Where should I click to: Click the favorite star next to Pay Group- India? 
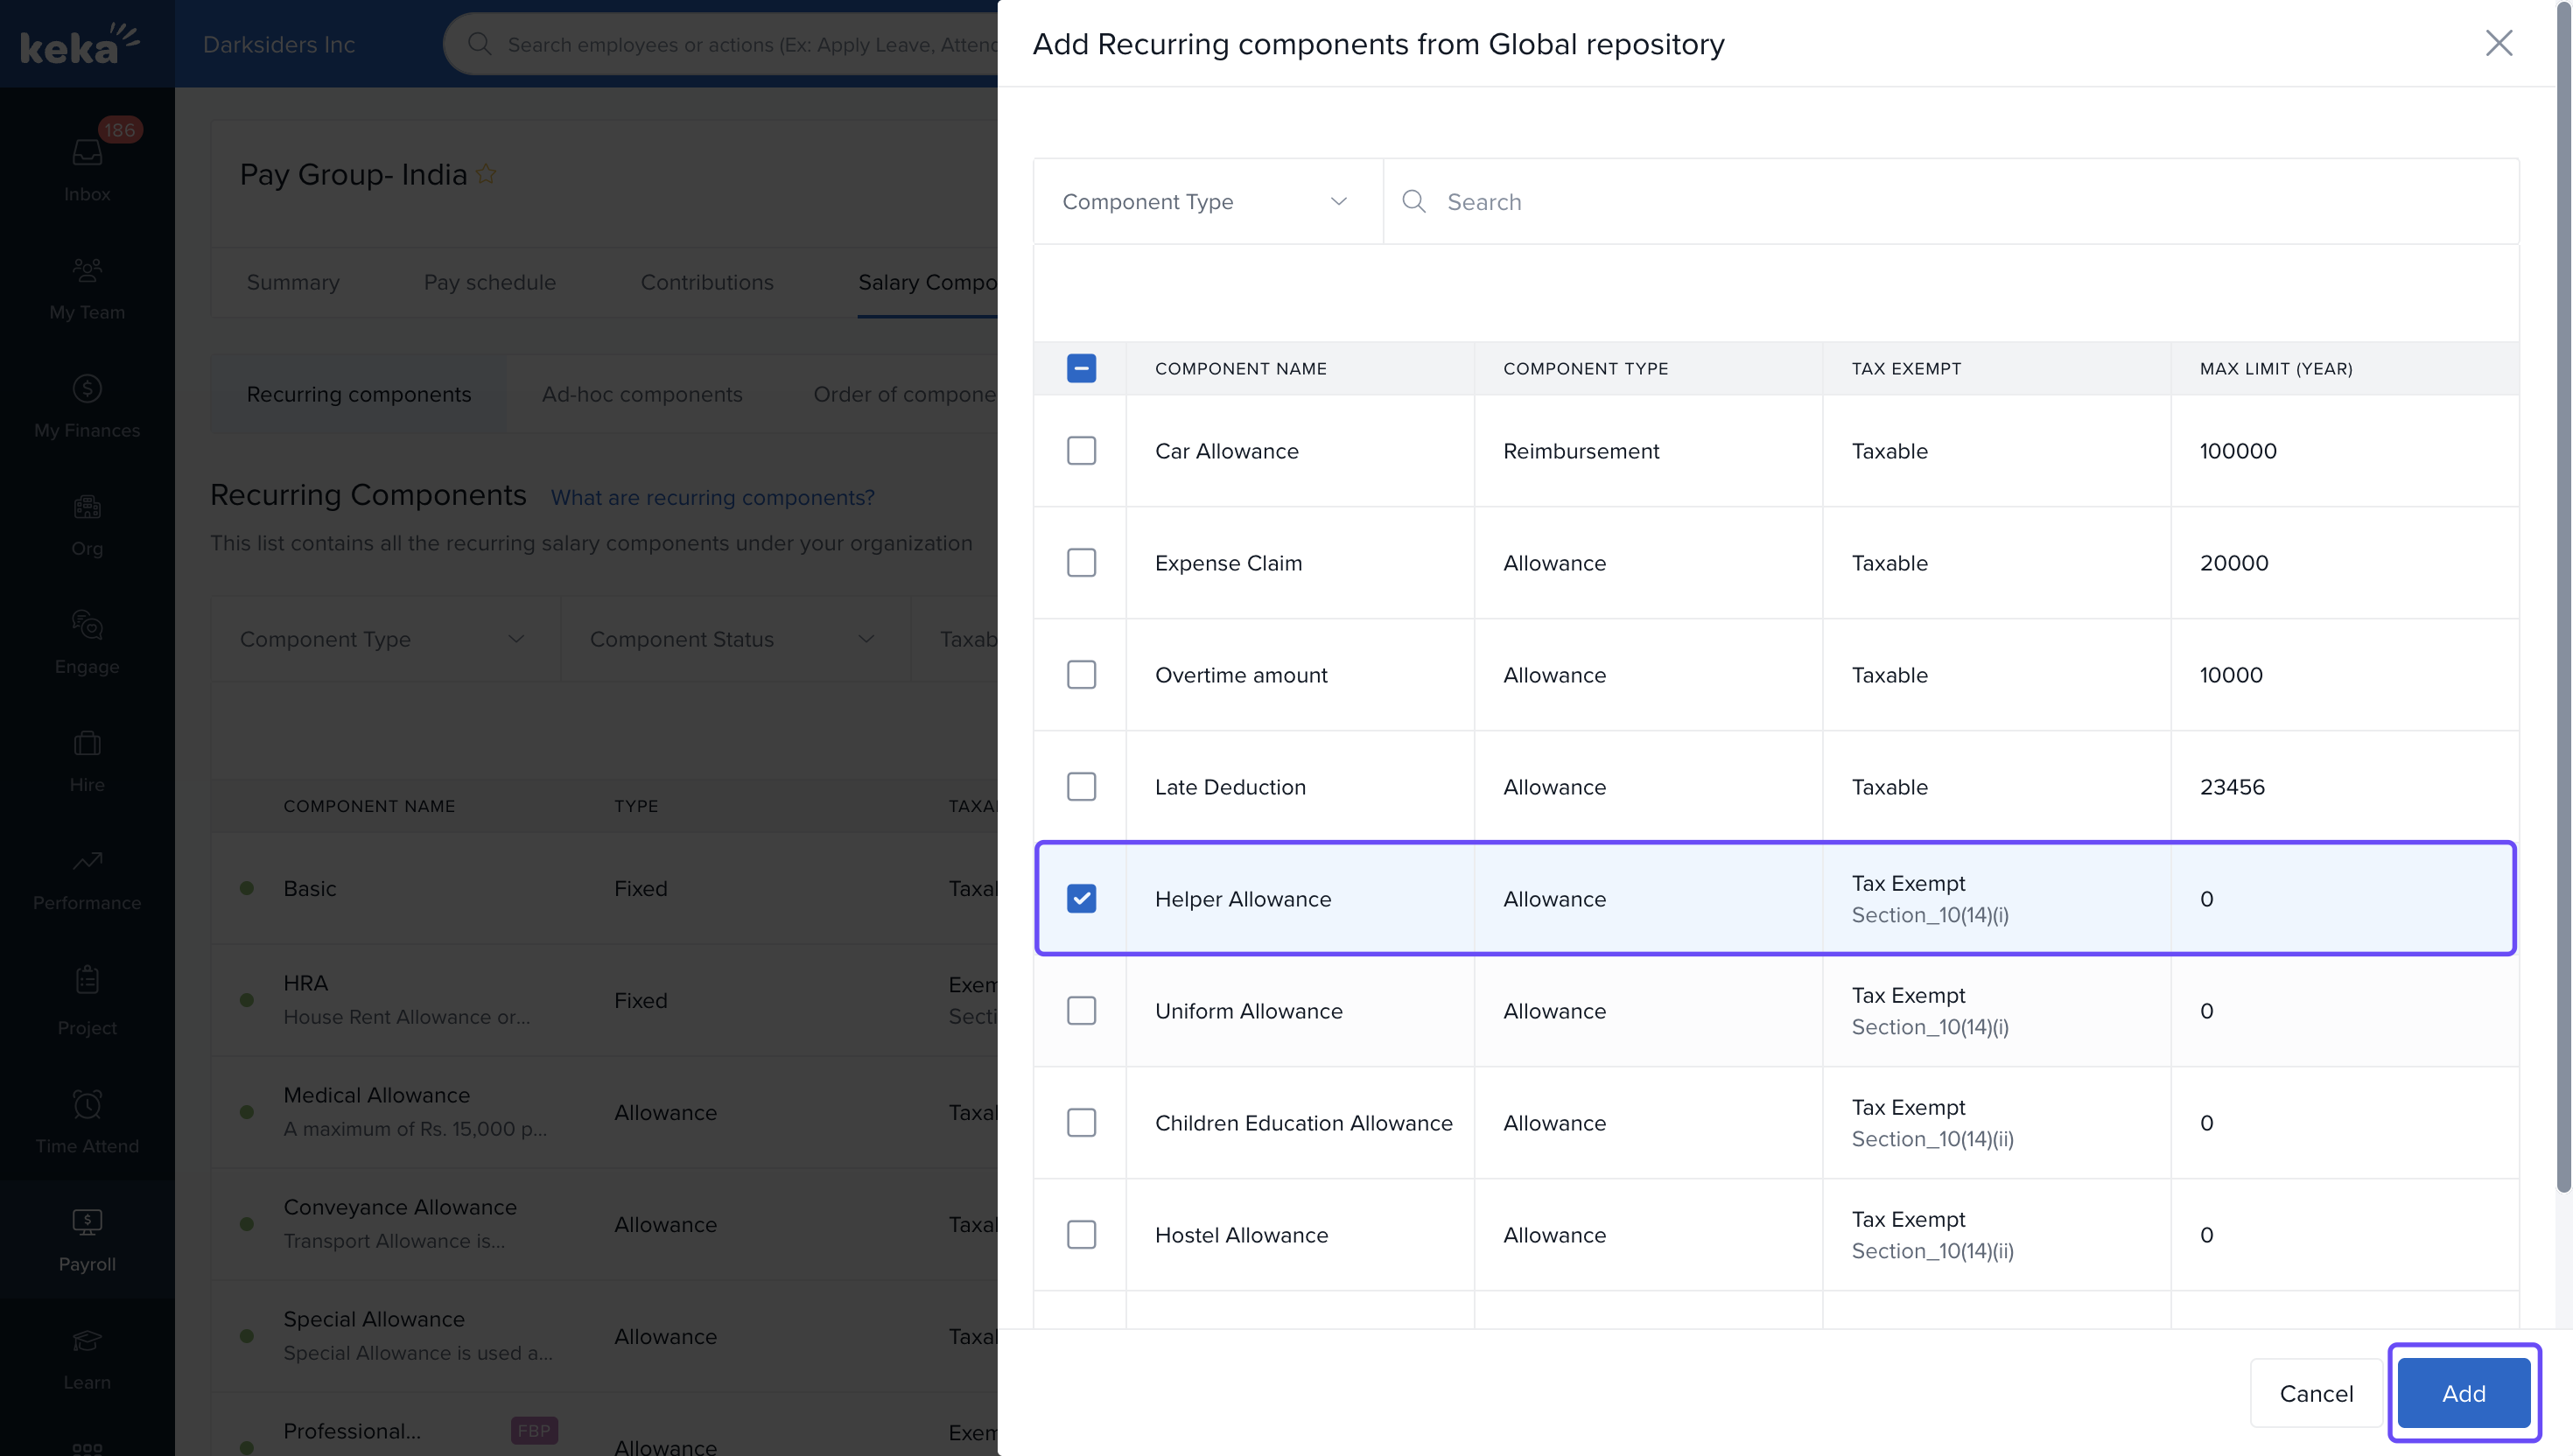pos(486,174)
